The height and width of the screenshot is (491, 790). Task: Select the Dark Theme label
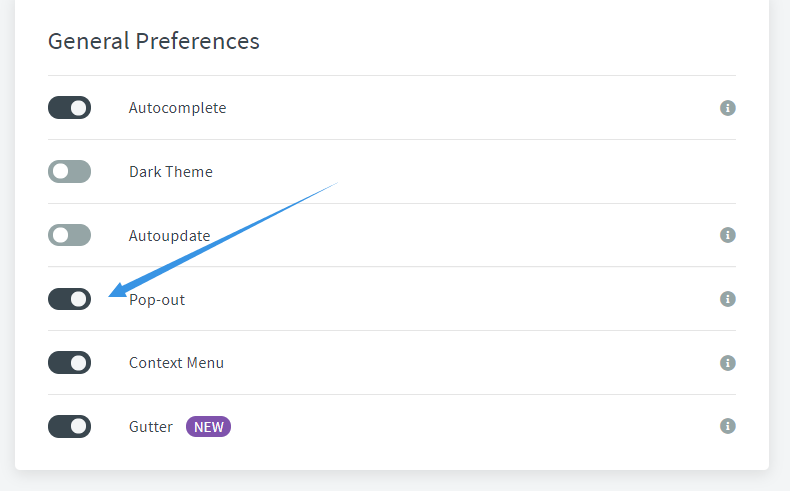pos(171,172)
